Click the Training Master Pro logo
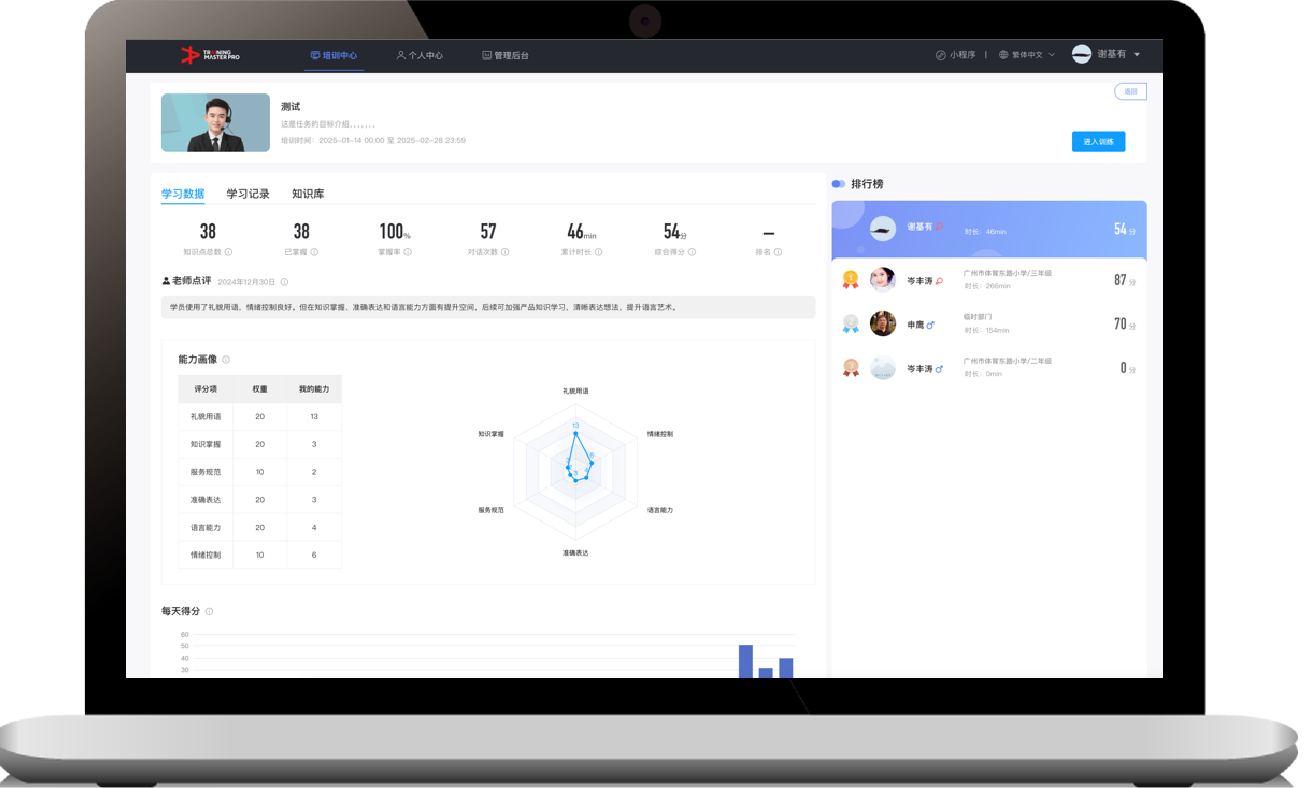The image size is (1305, 788). (x=210, y=56)
